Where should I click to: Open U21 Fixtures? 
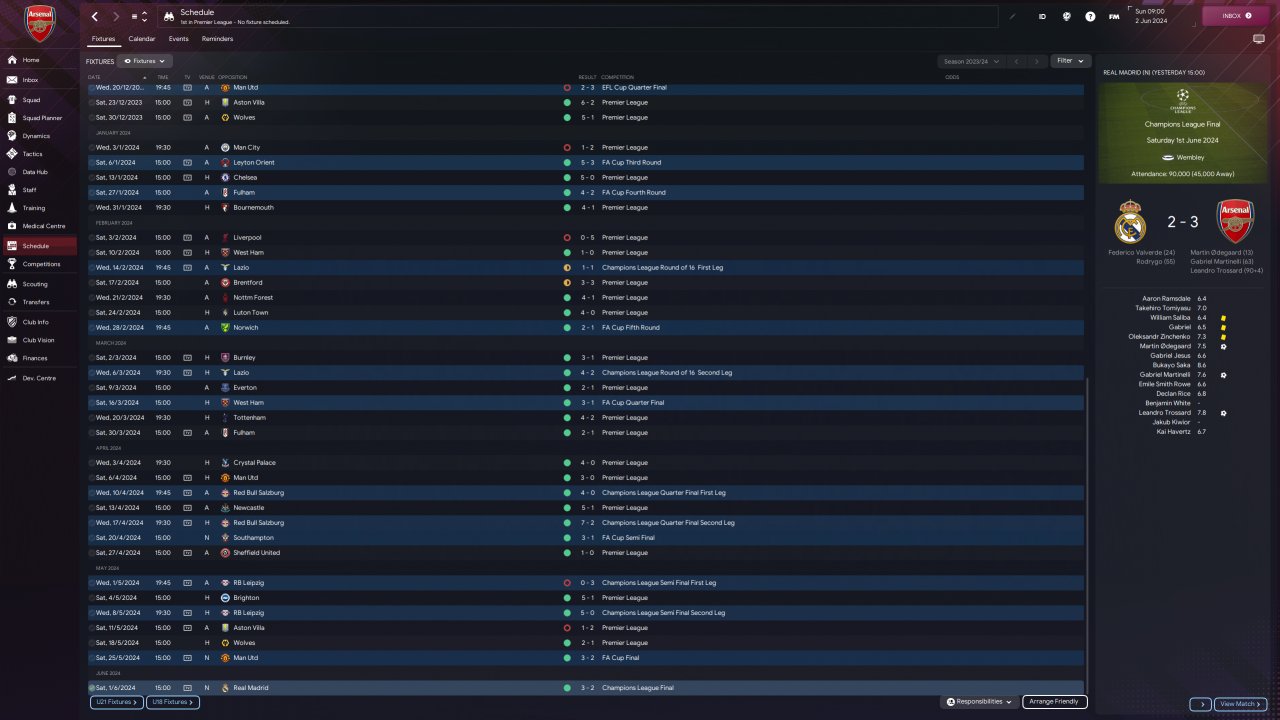coord(116,702)
